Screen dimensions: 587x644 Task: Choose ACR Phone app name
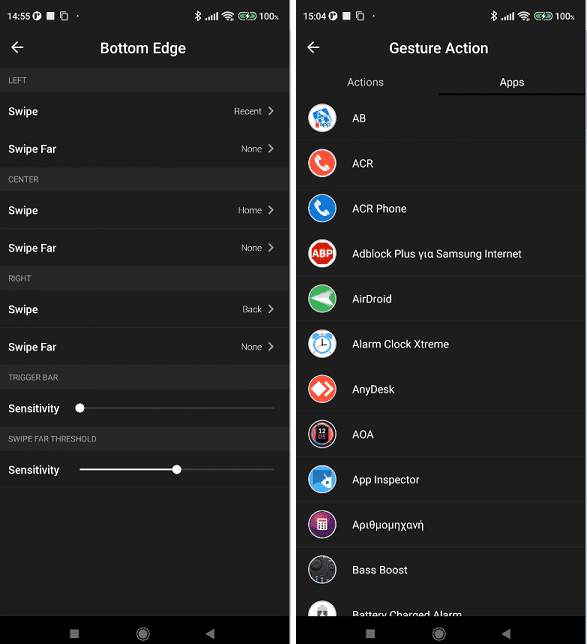(379, 209)
